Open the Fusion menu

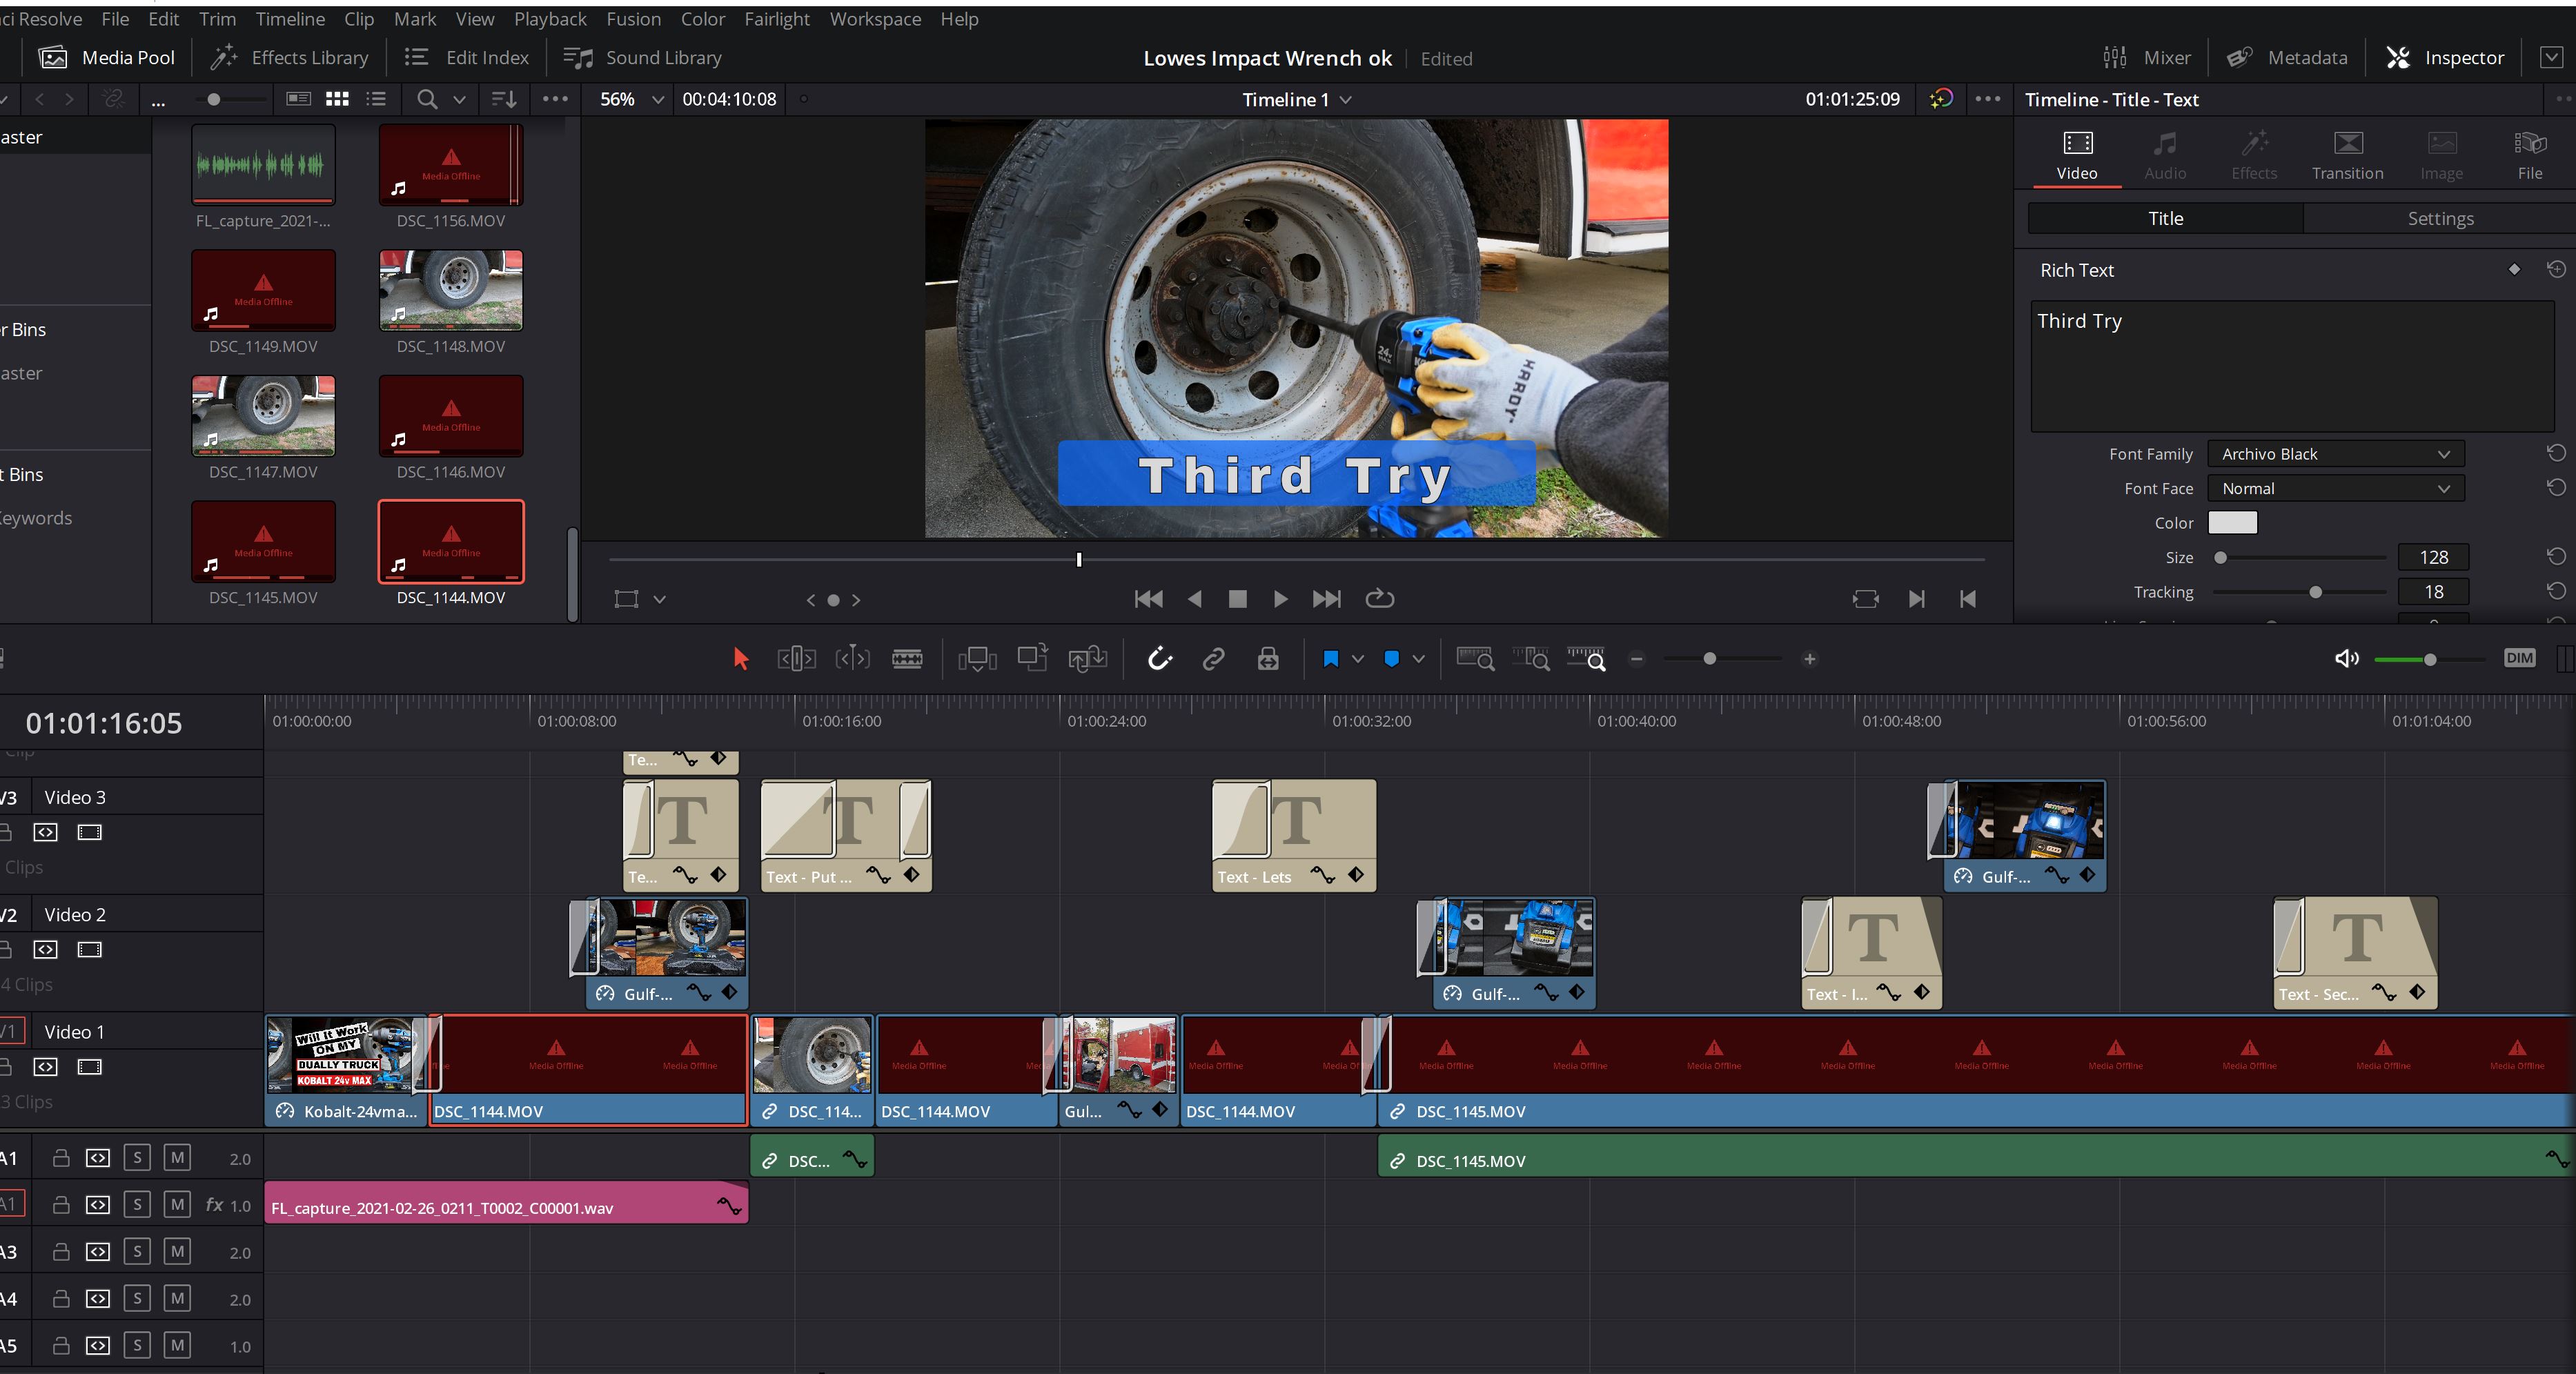(x=633, y=19)
